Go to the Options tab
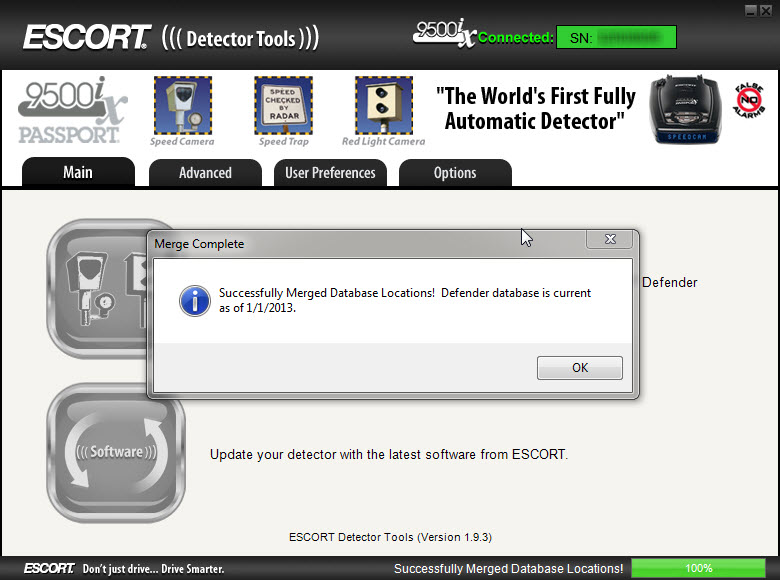Image resolution: width=780 pixels, height=580 pixels. [x=455, y=173]
